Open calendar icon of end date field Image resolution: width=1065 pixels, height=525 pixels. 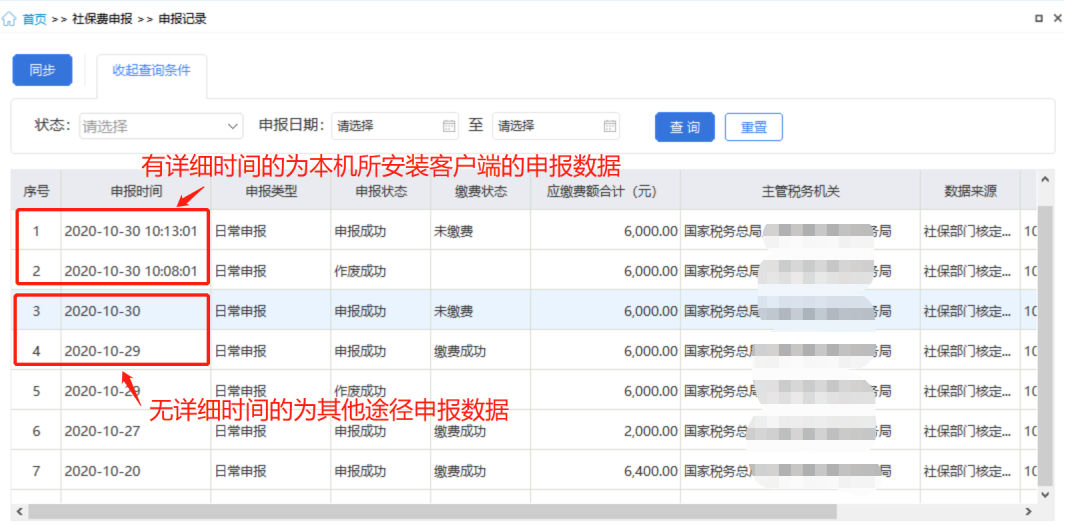coord(609,126)
